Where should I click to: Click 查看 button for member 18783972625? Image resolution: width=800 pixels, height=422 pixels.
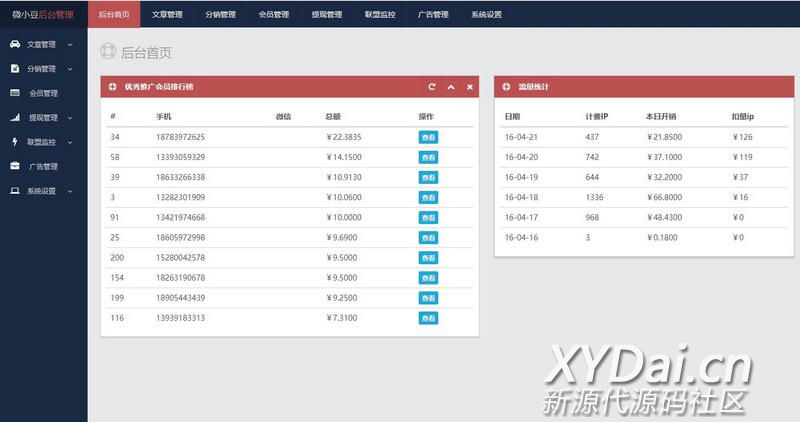(428, 137)
